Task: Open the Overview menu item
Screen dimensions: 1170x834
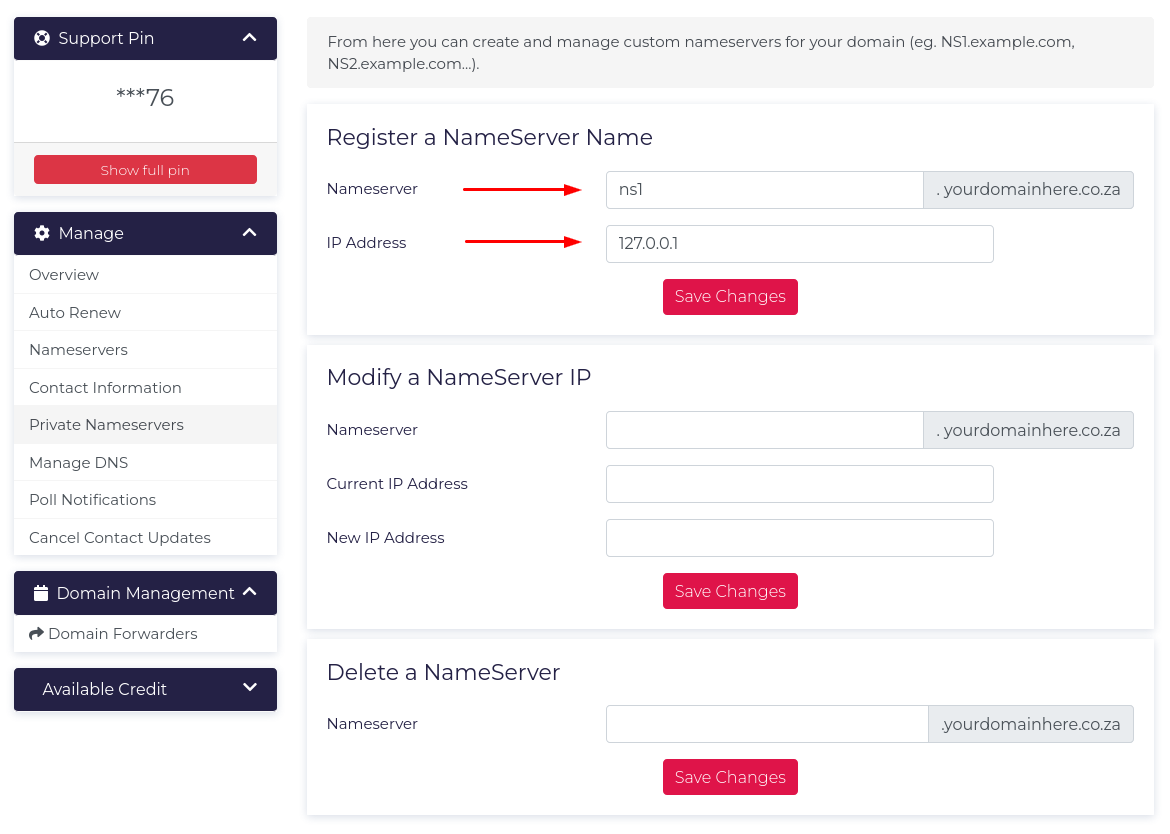Action: (64, 275)
